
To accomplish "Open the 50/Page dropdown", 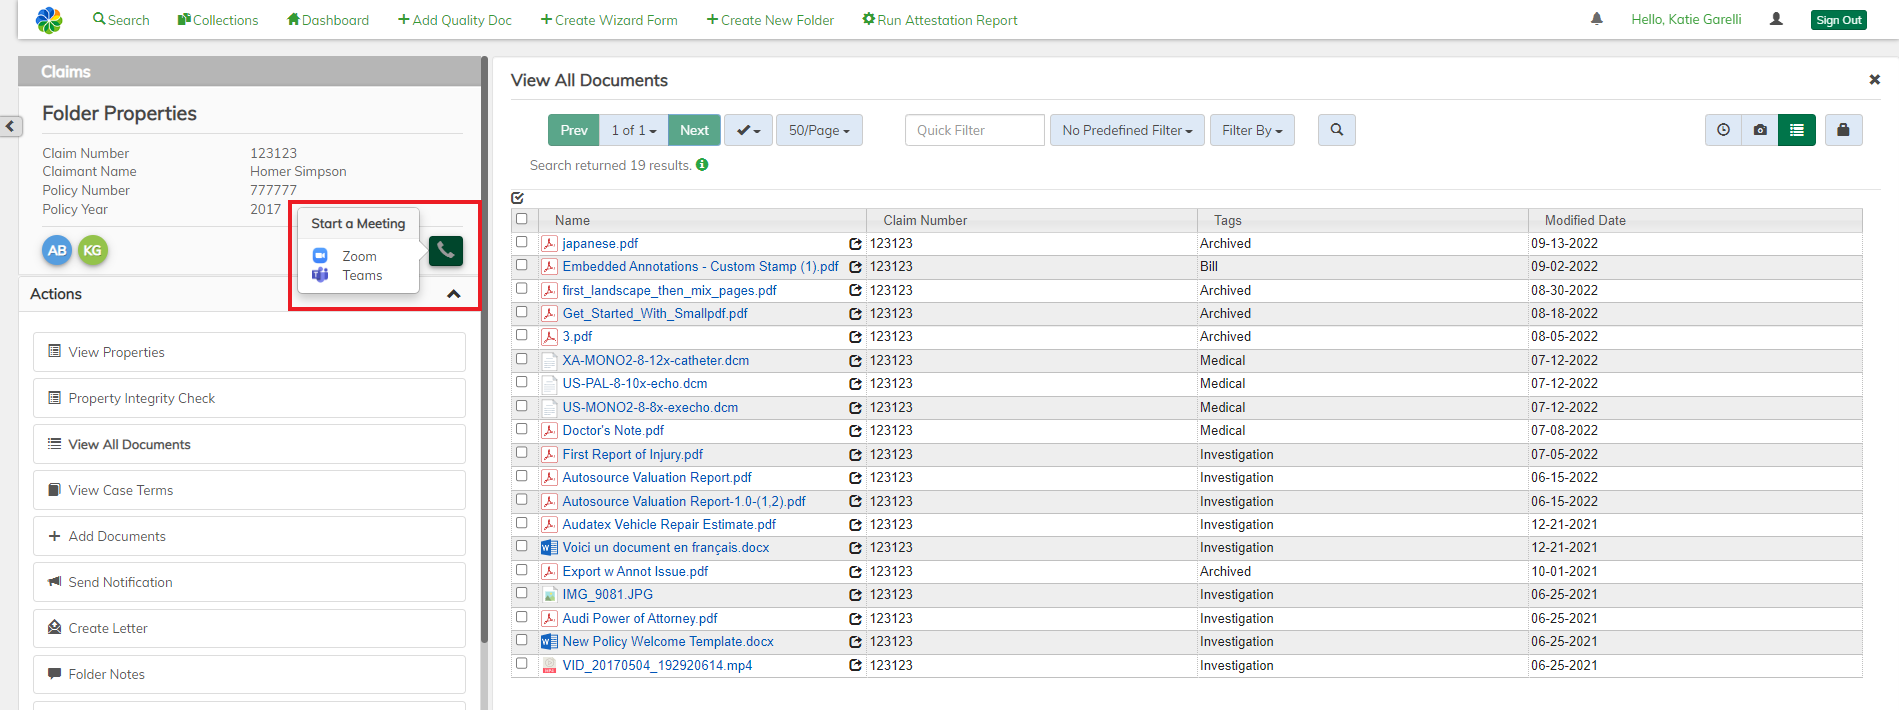I will click(818, 130).
